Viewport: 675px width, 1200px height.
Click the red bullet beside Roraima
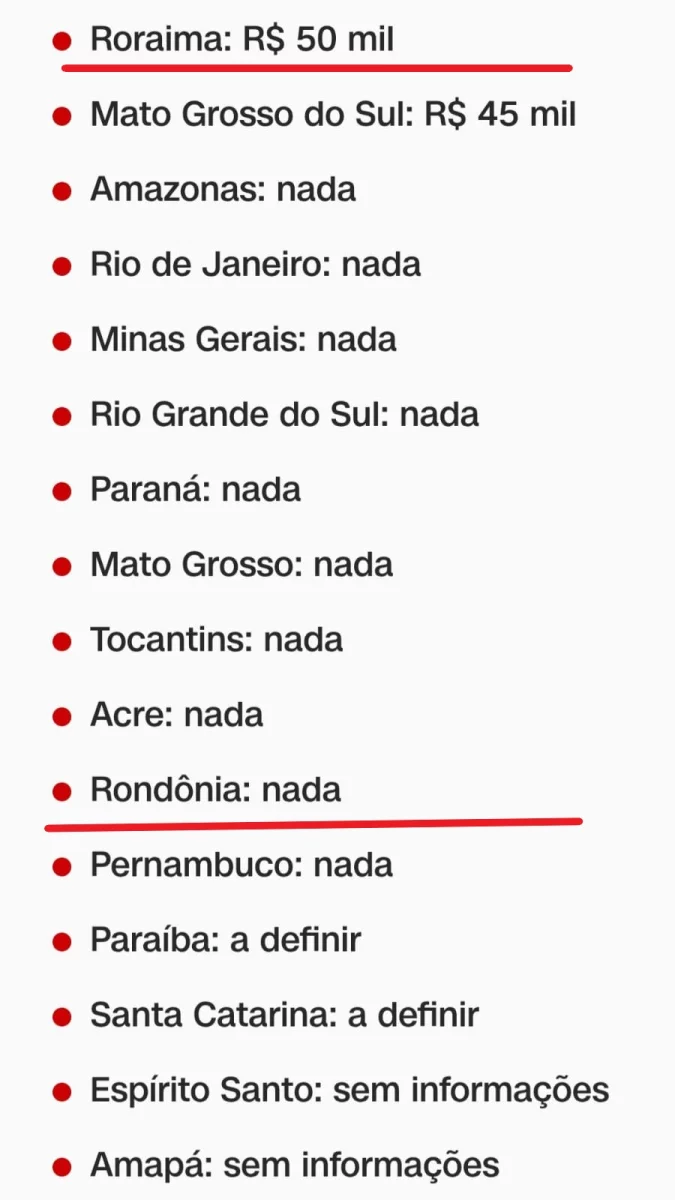(62, 42)
